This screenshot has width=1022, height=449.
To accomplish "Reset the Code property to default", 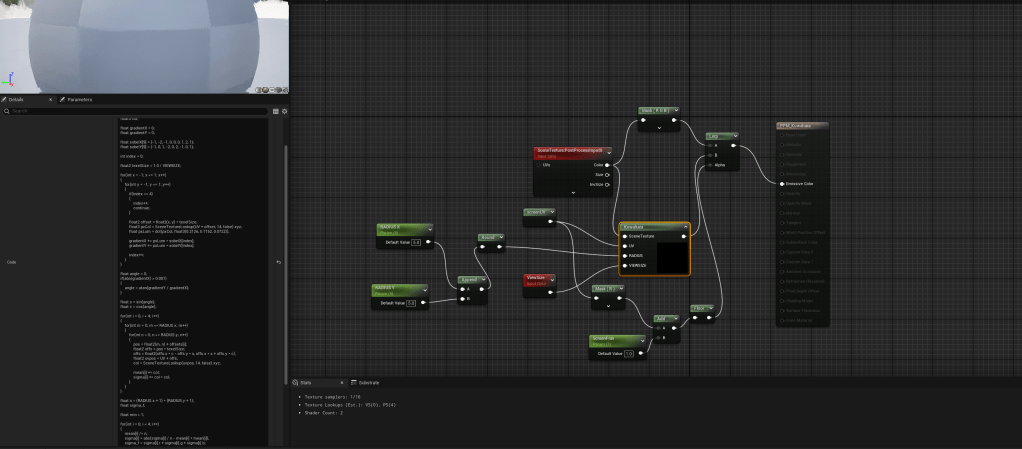I will tap(279, 262).
